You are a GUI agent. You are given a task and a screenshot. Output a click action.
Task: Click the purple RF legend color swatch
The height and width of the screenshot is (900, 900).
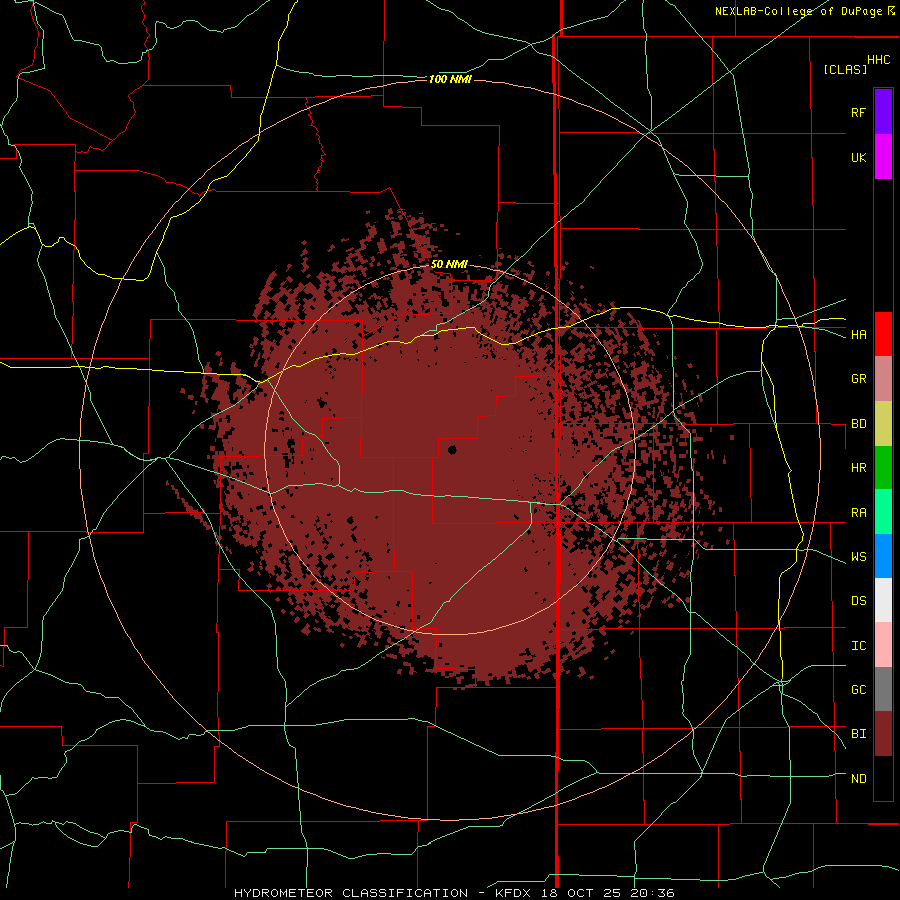(x=883, y=111)
